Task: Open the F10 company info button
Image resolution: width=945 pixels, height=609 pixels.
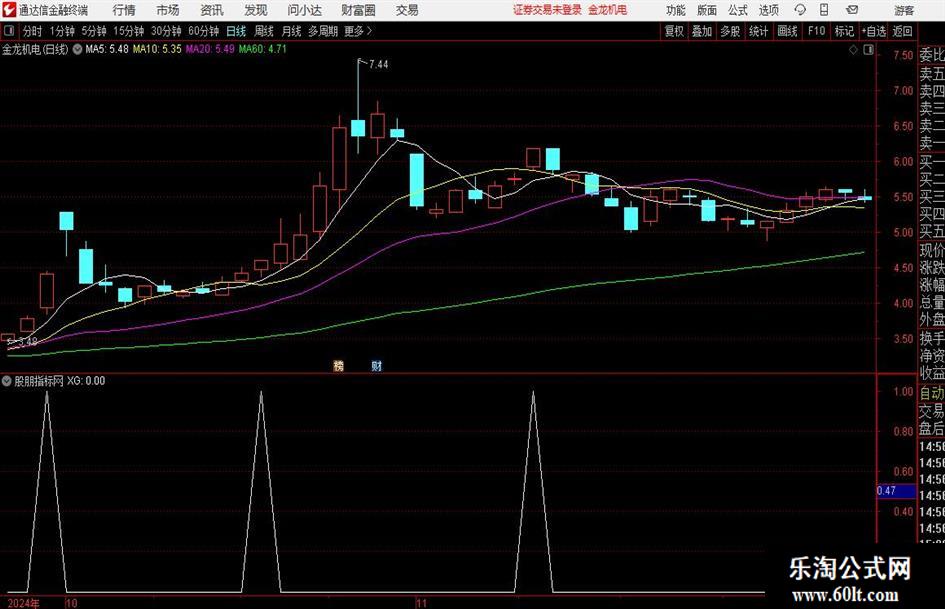Action: click(816, 31)
